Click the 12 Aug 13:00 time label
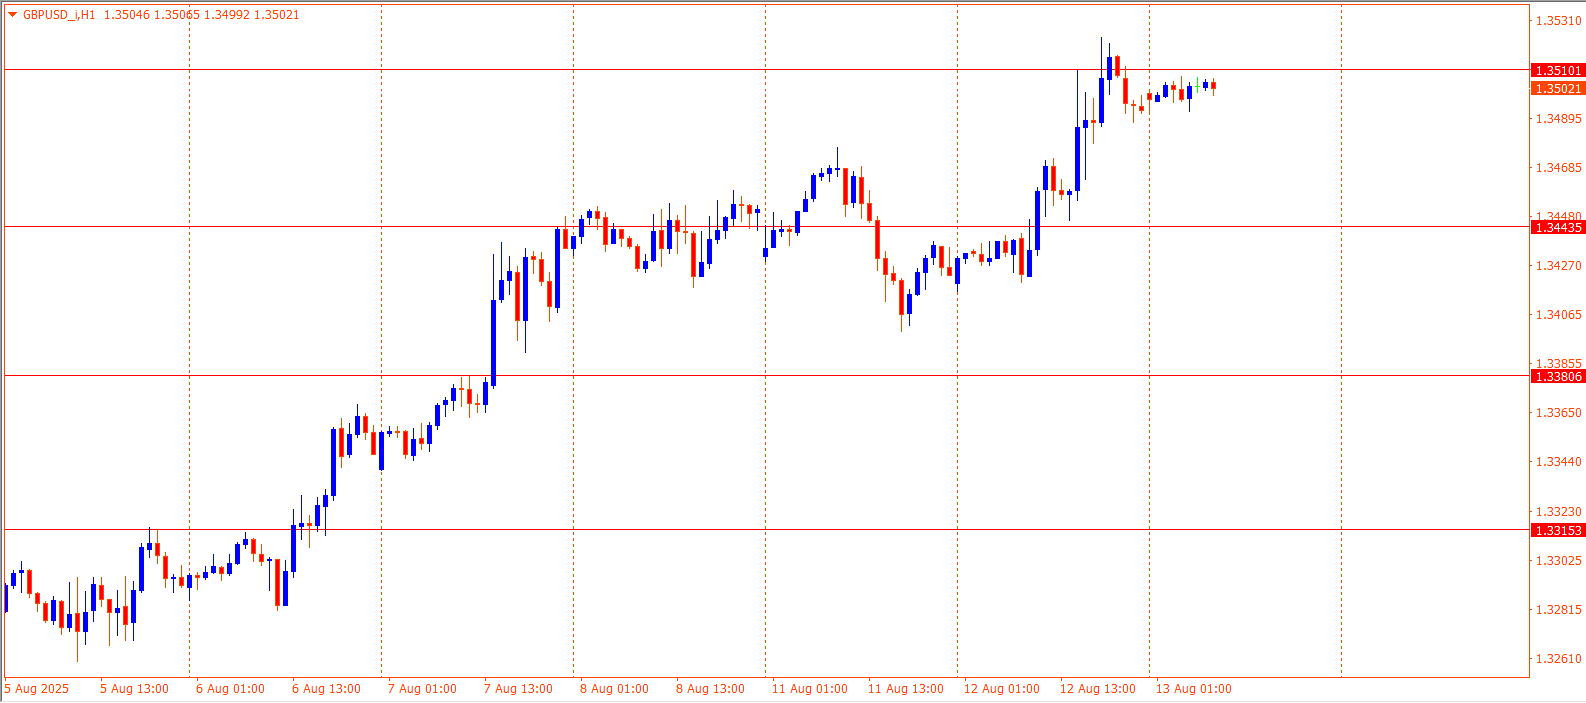Image resolution: width=1586 pixels, height=703 pixels. [x=1097, y=689]
